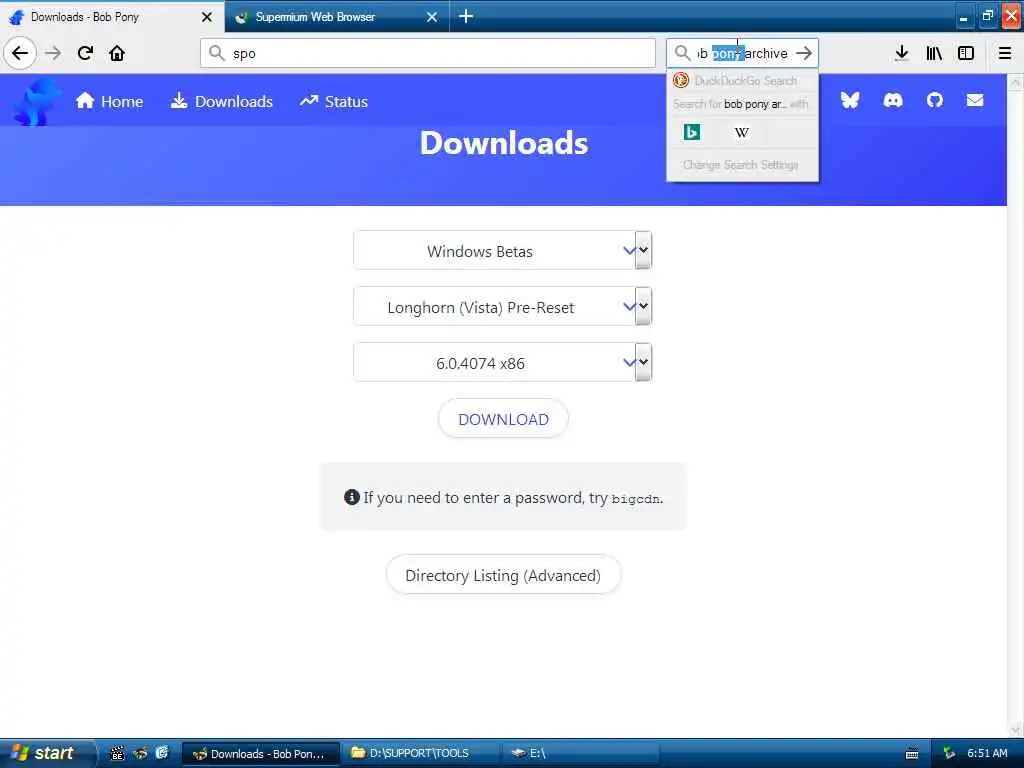Go to Home in site navigation

(x=109, y=101)
